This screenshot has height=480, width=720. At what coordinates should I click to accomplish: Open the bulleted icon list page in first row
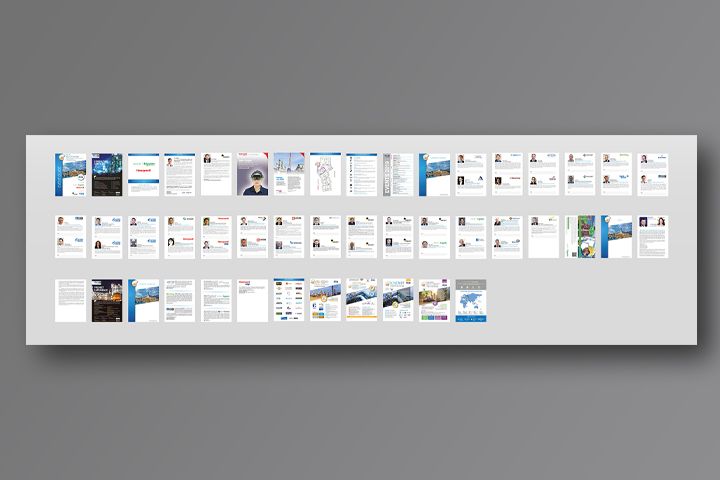click(x=361, y=175)
